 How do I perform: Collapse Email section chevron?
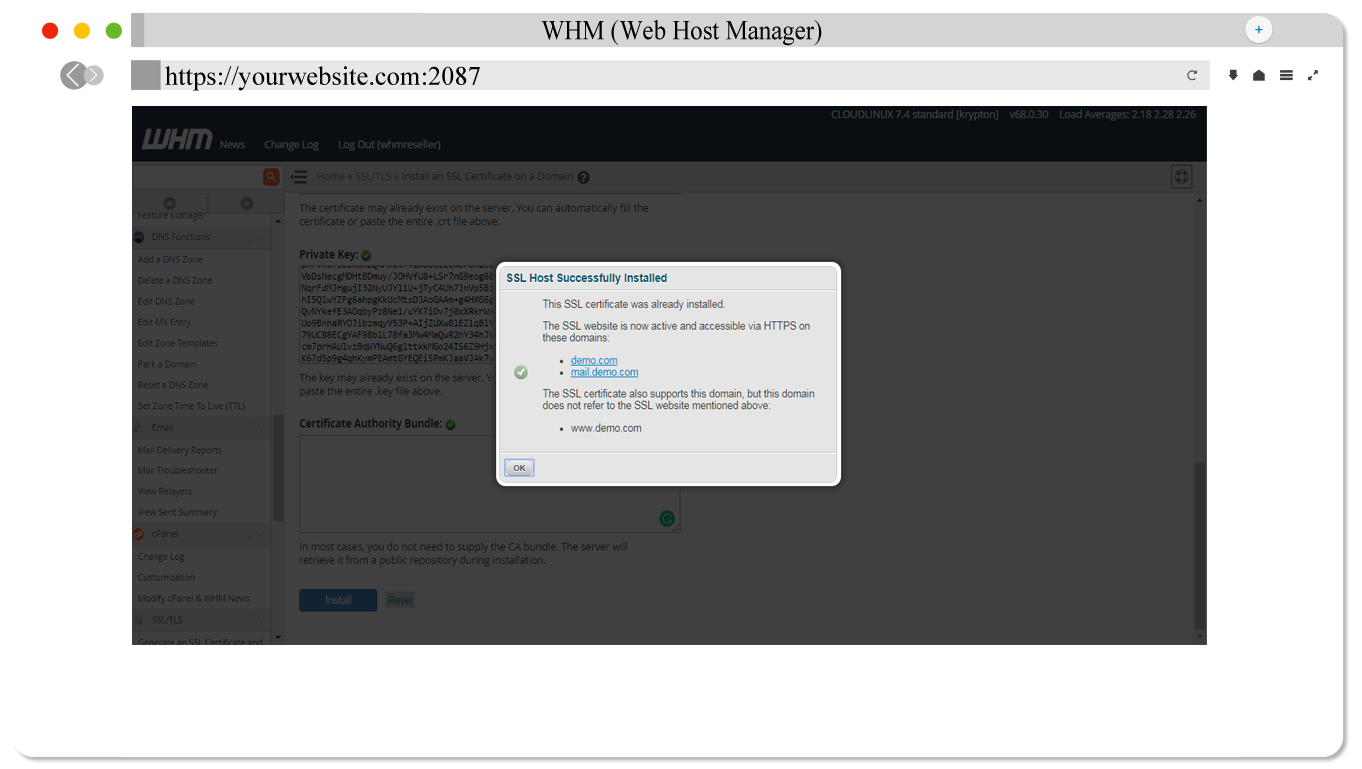[258, 427]
